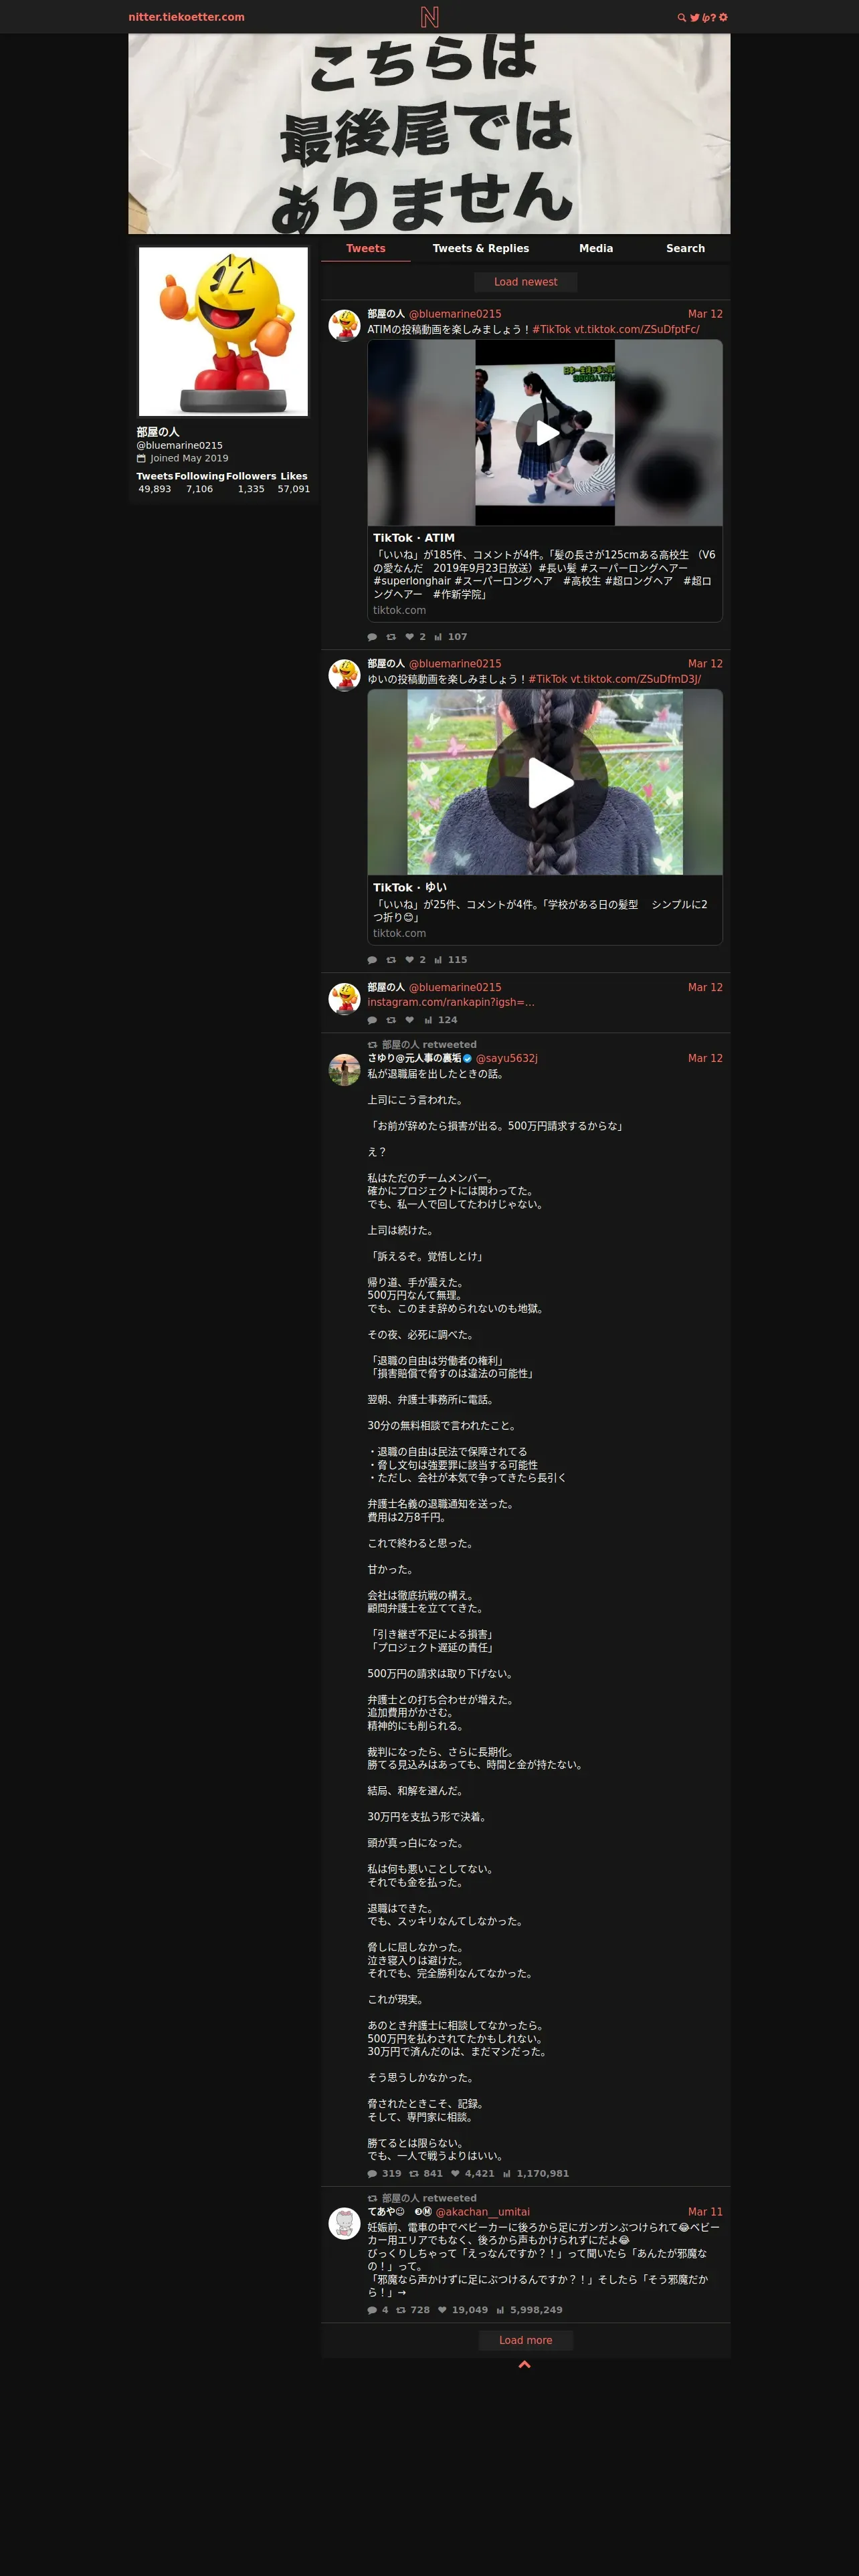The height and width of the screenshot is (2576, 859).
Task: Click the heart icon on ゆい tweet
Action: point(410,960)
